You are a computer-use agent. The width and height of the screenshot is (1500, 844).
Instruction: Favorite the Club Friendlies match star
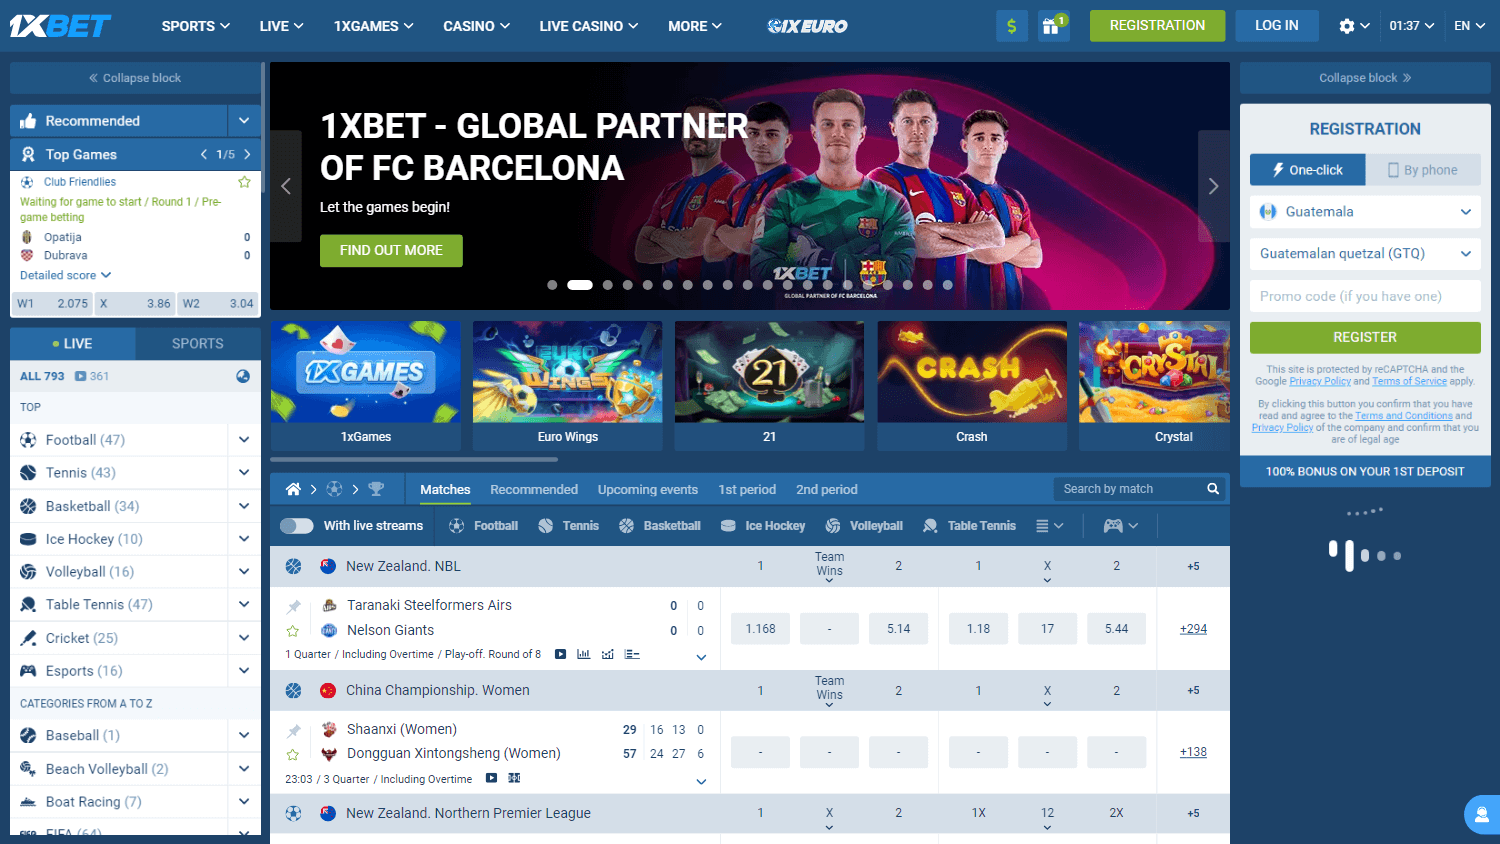click(x=244, y=182)
